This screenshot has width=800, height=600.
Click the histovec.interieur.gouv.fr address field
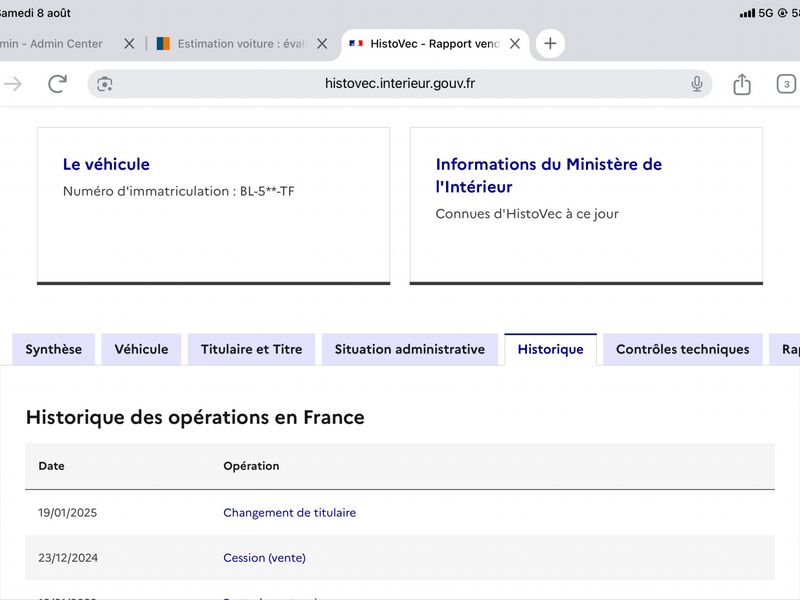pos(399,84)
